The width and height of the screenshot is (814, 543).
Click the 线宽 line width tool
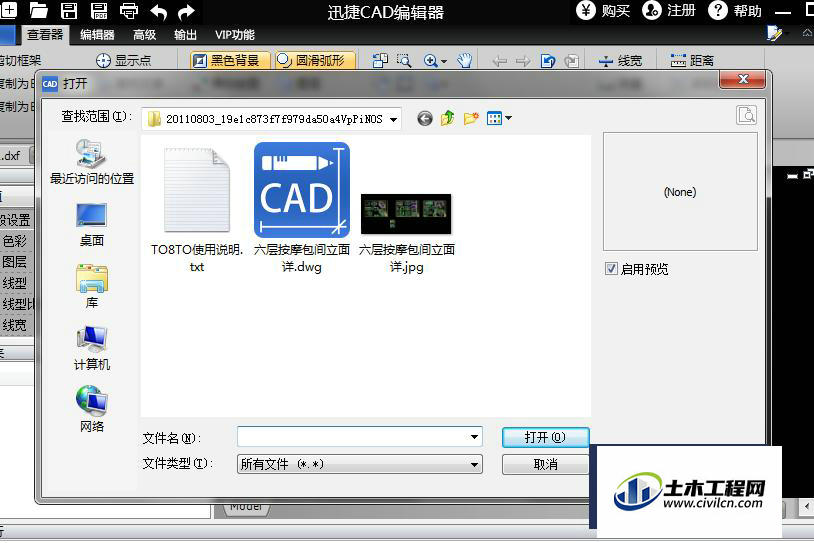(620, 61)
